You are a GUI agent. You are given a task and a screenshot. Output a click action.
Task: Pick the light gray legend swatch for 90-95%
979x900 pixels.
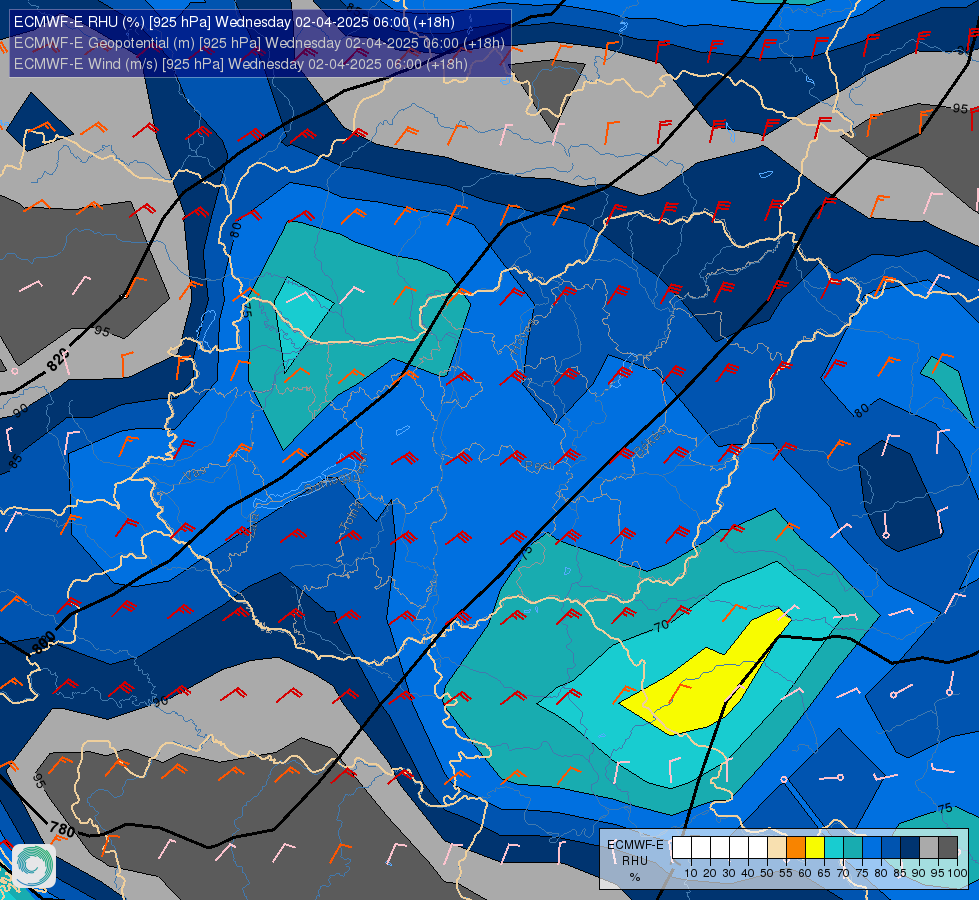(x=929, y=848)
